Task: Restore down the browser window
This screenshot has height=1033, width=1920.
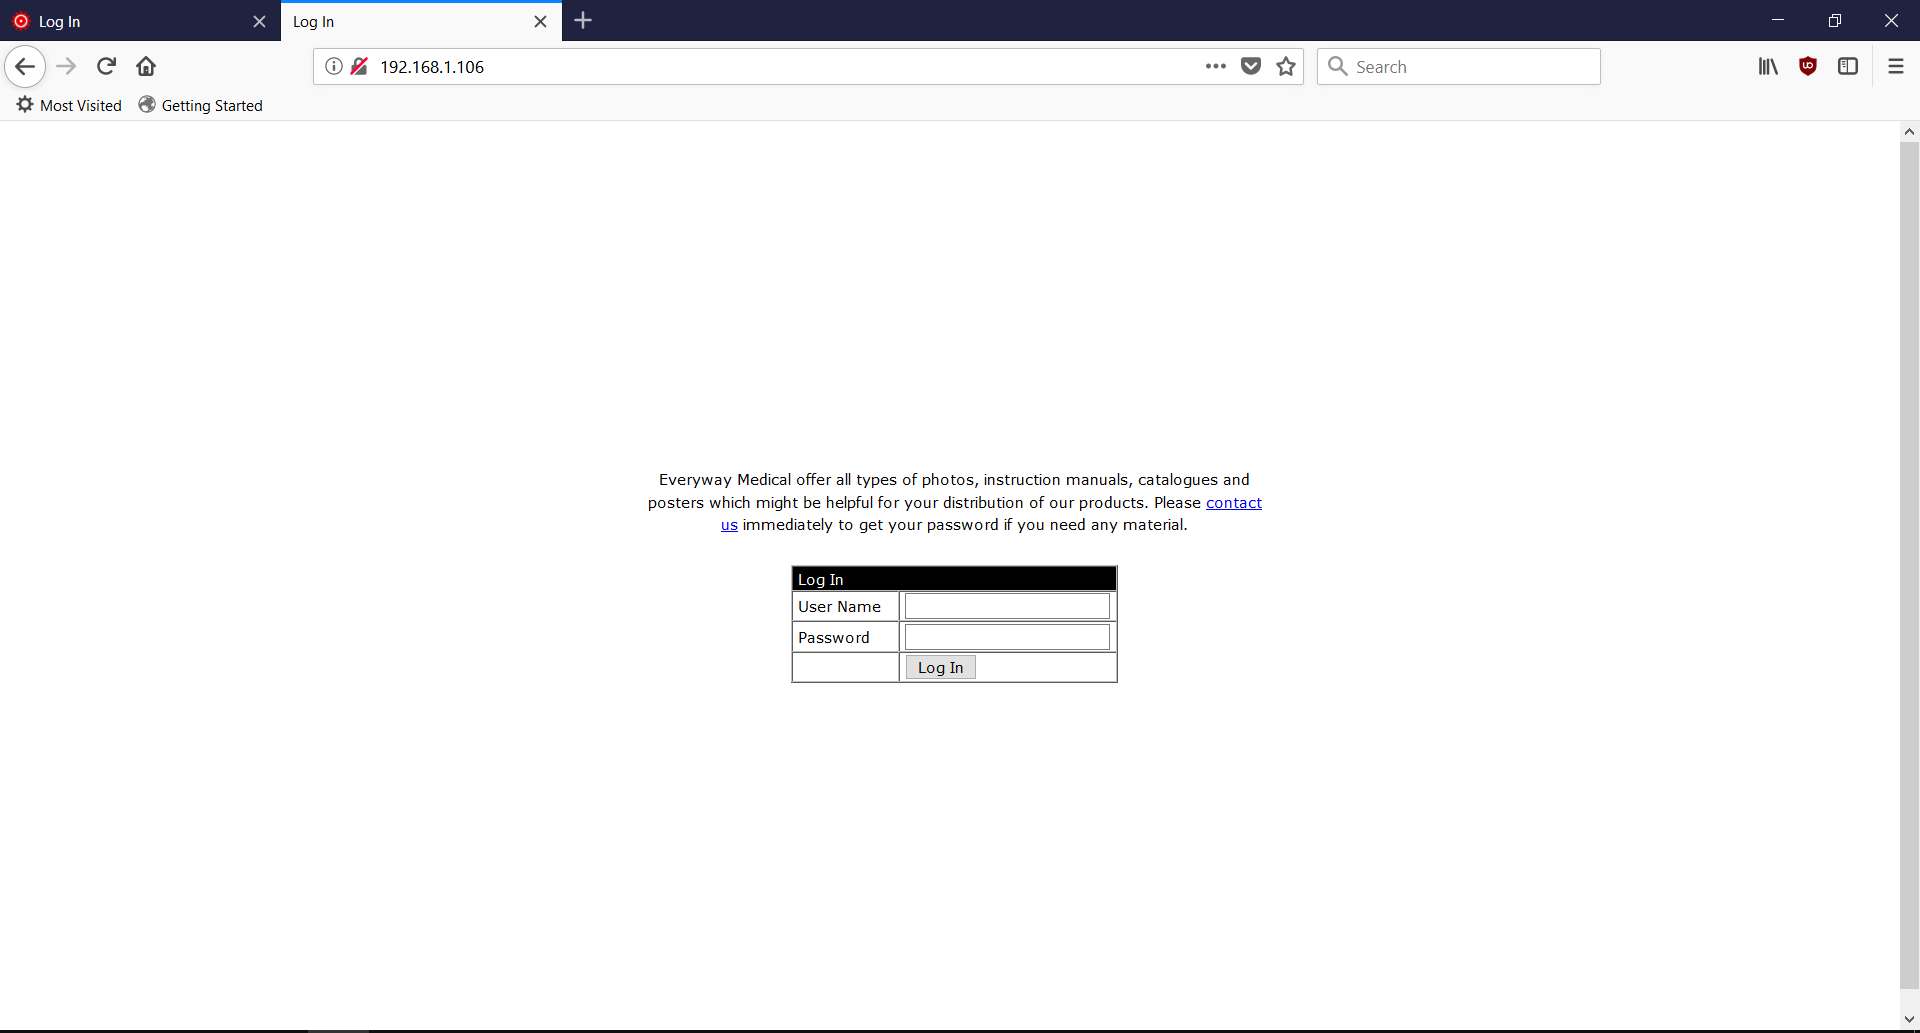Action: tap(1835, 21)
